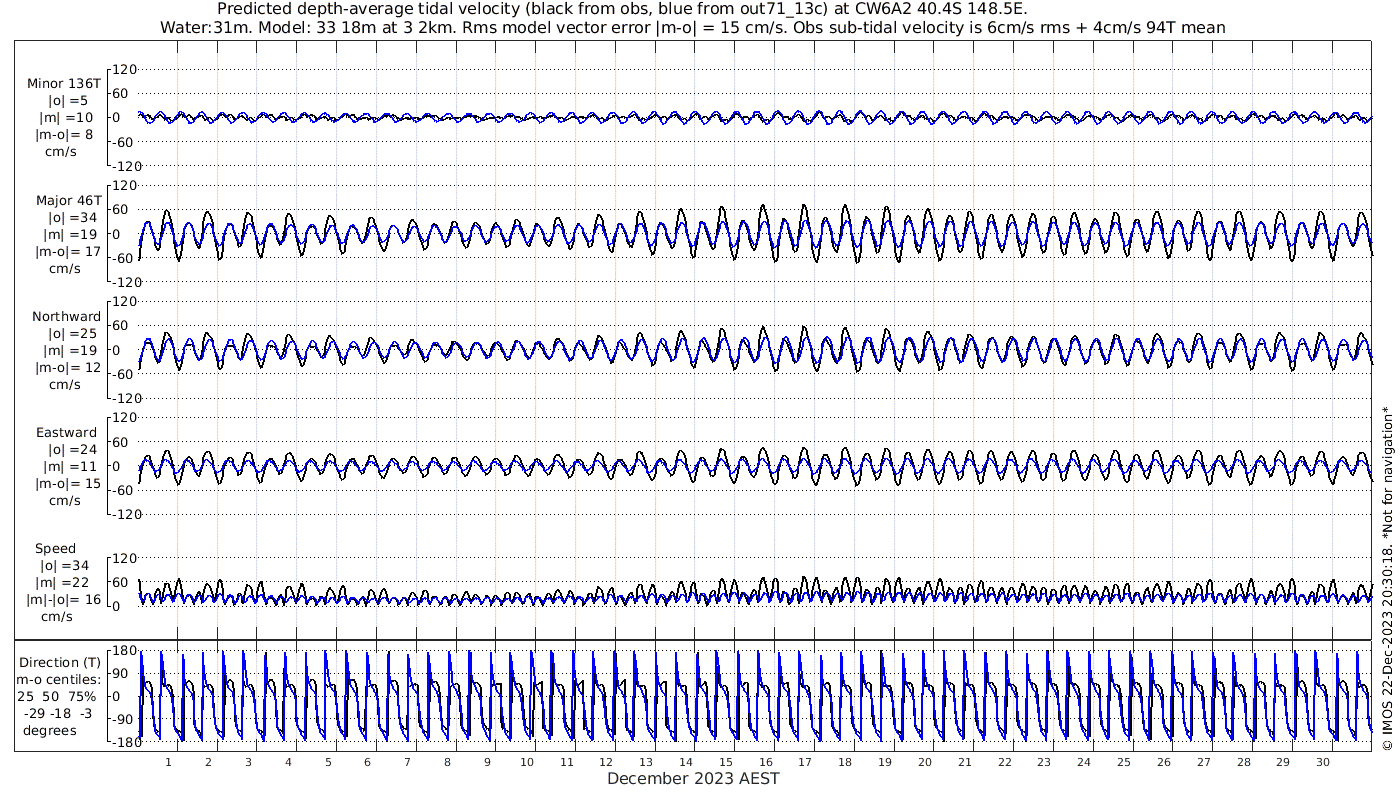Click the 'Speed' panel label
This screenshot has width=1400, height=800.
click(x=56, y=549)
